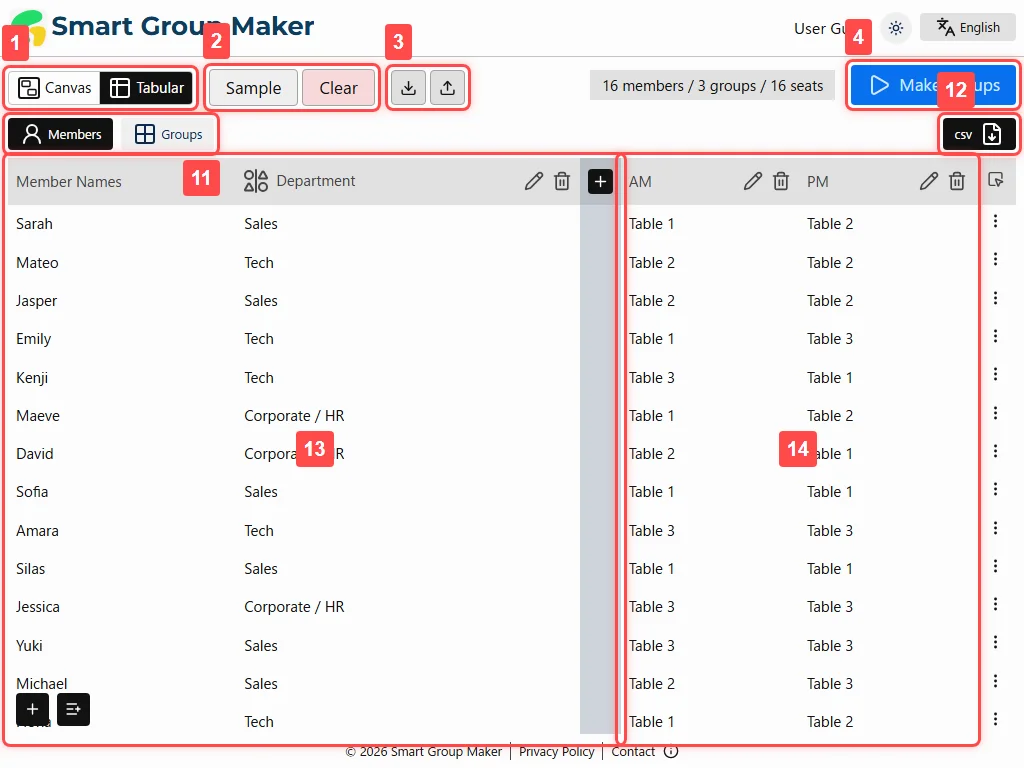Click the Department attribute type icon
This screenshot has width=1024, height=768.
[255, 181]
